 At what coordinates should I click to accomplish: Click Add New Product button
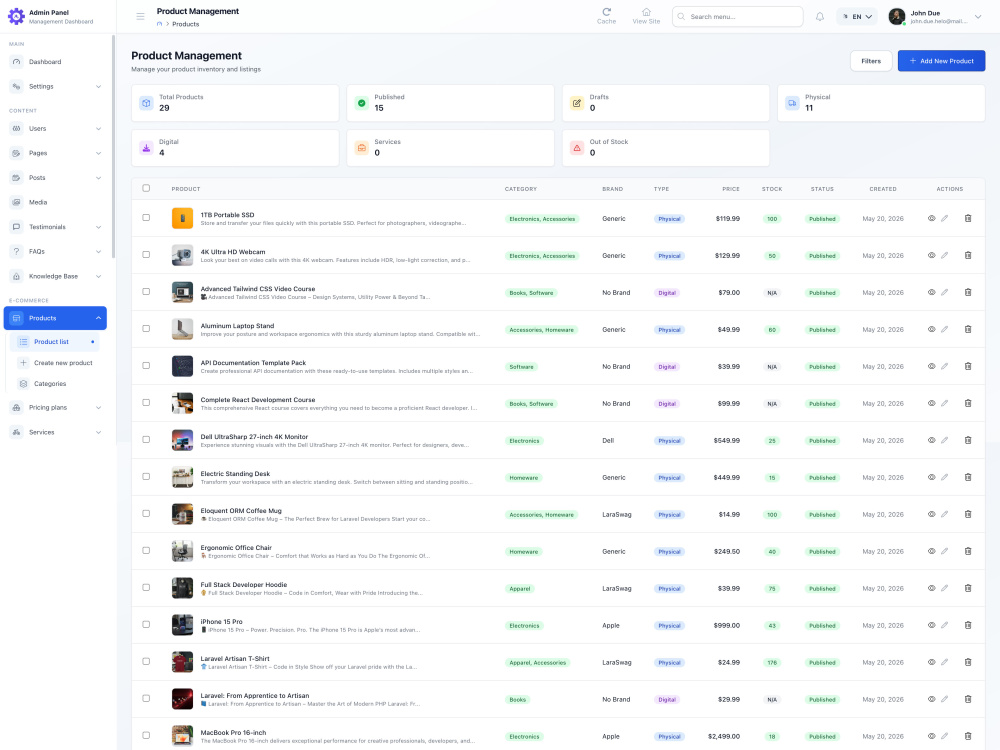click(x=941, y=61)
